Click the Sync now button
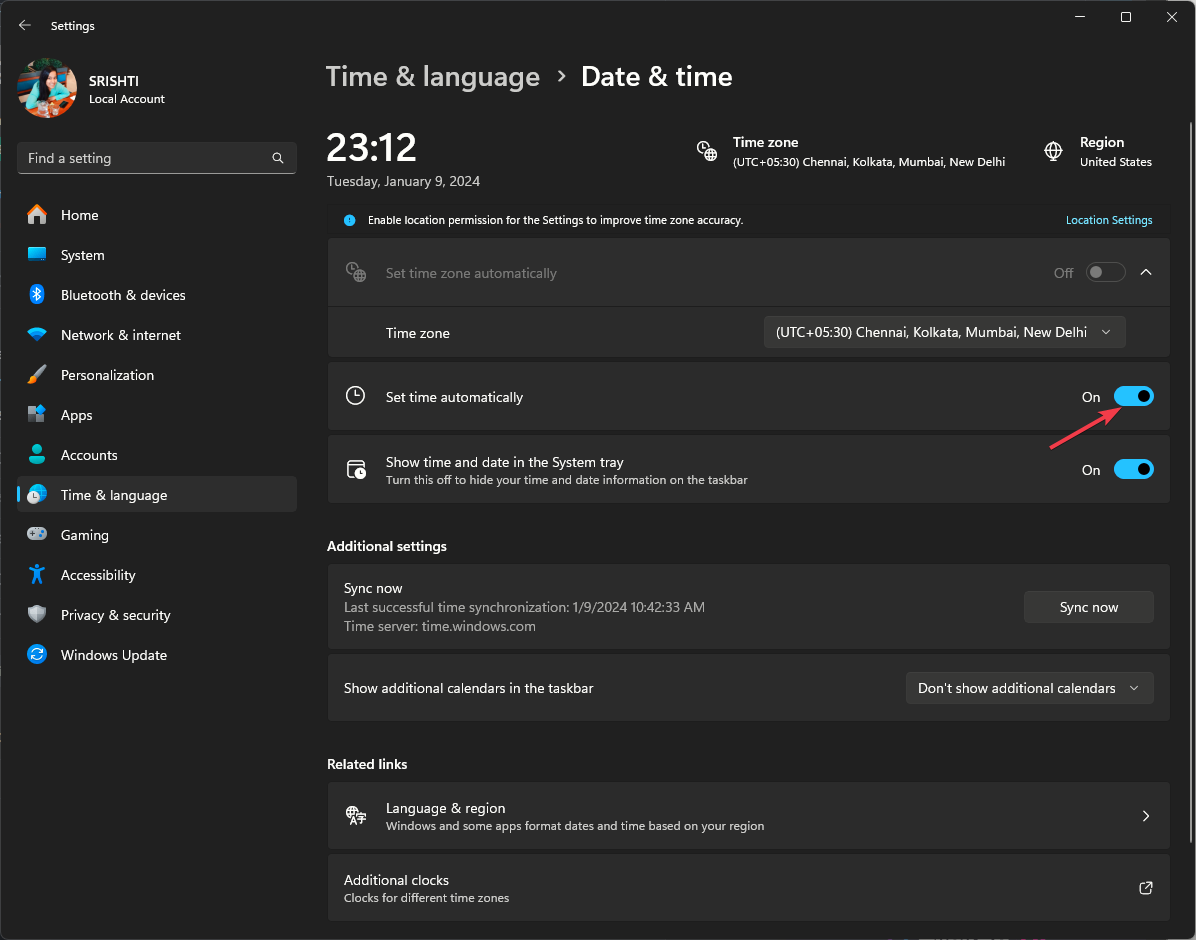This screenshot has width=1196, height=940. click(x=1088, y=607)
